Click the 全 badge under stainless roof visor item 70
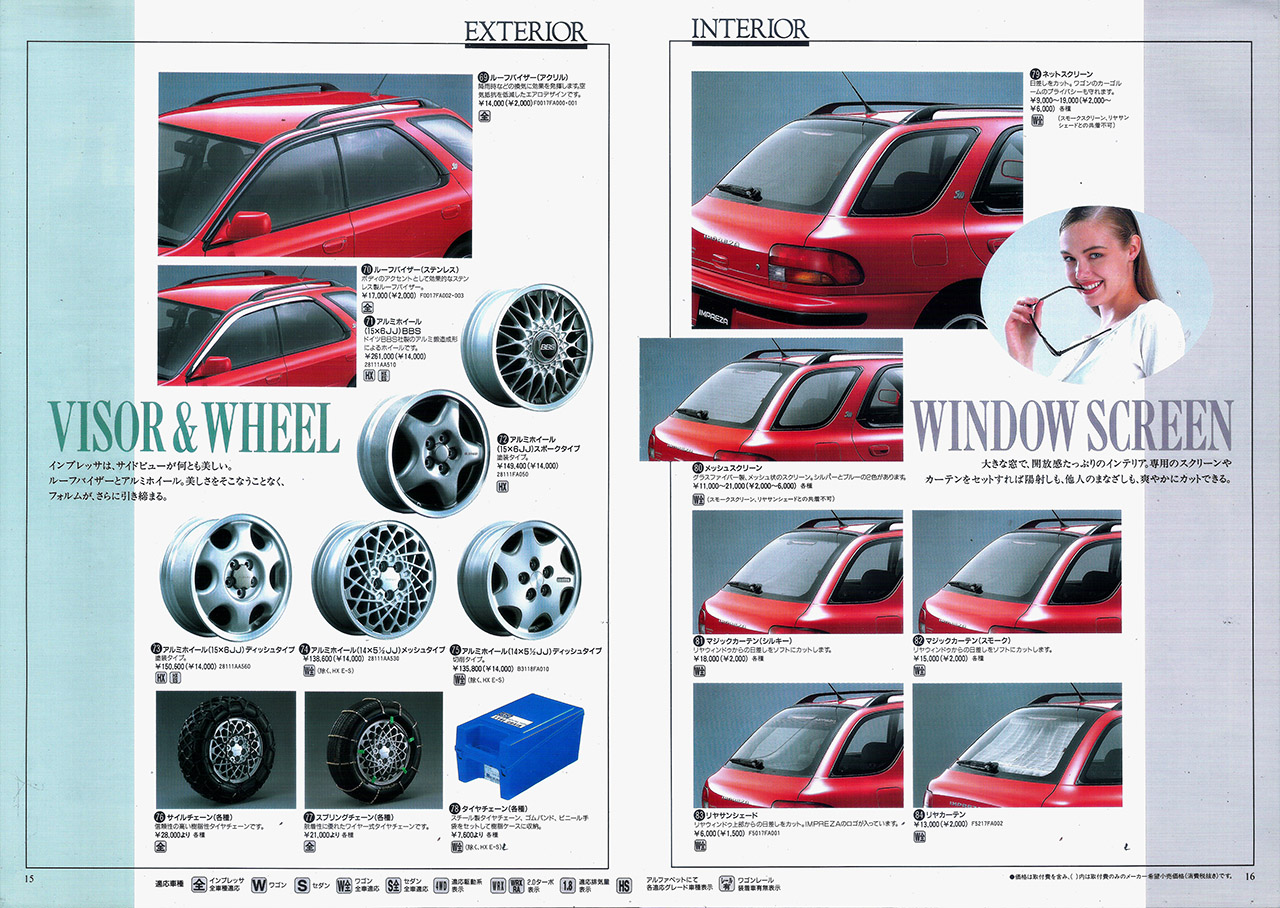 368,308
